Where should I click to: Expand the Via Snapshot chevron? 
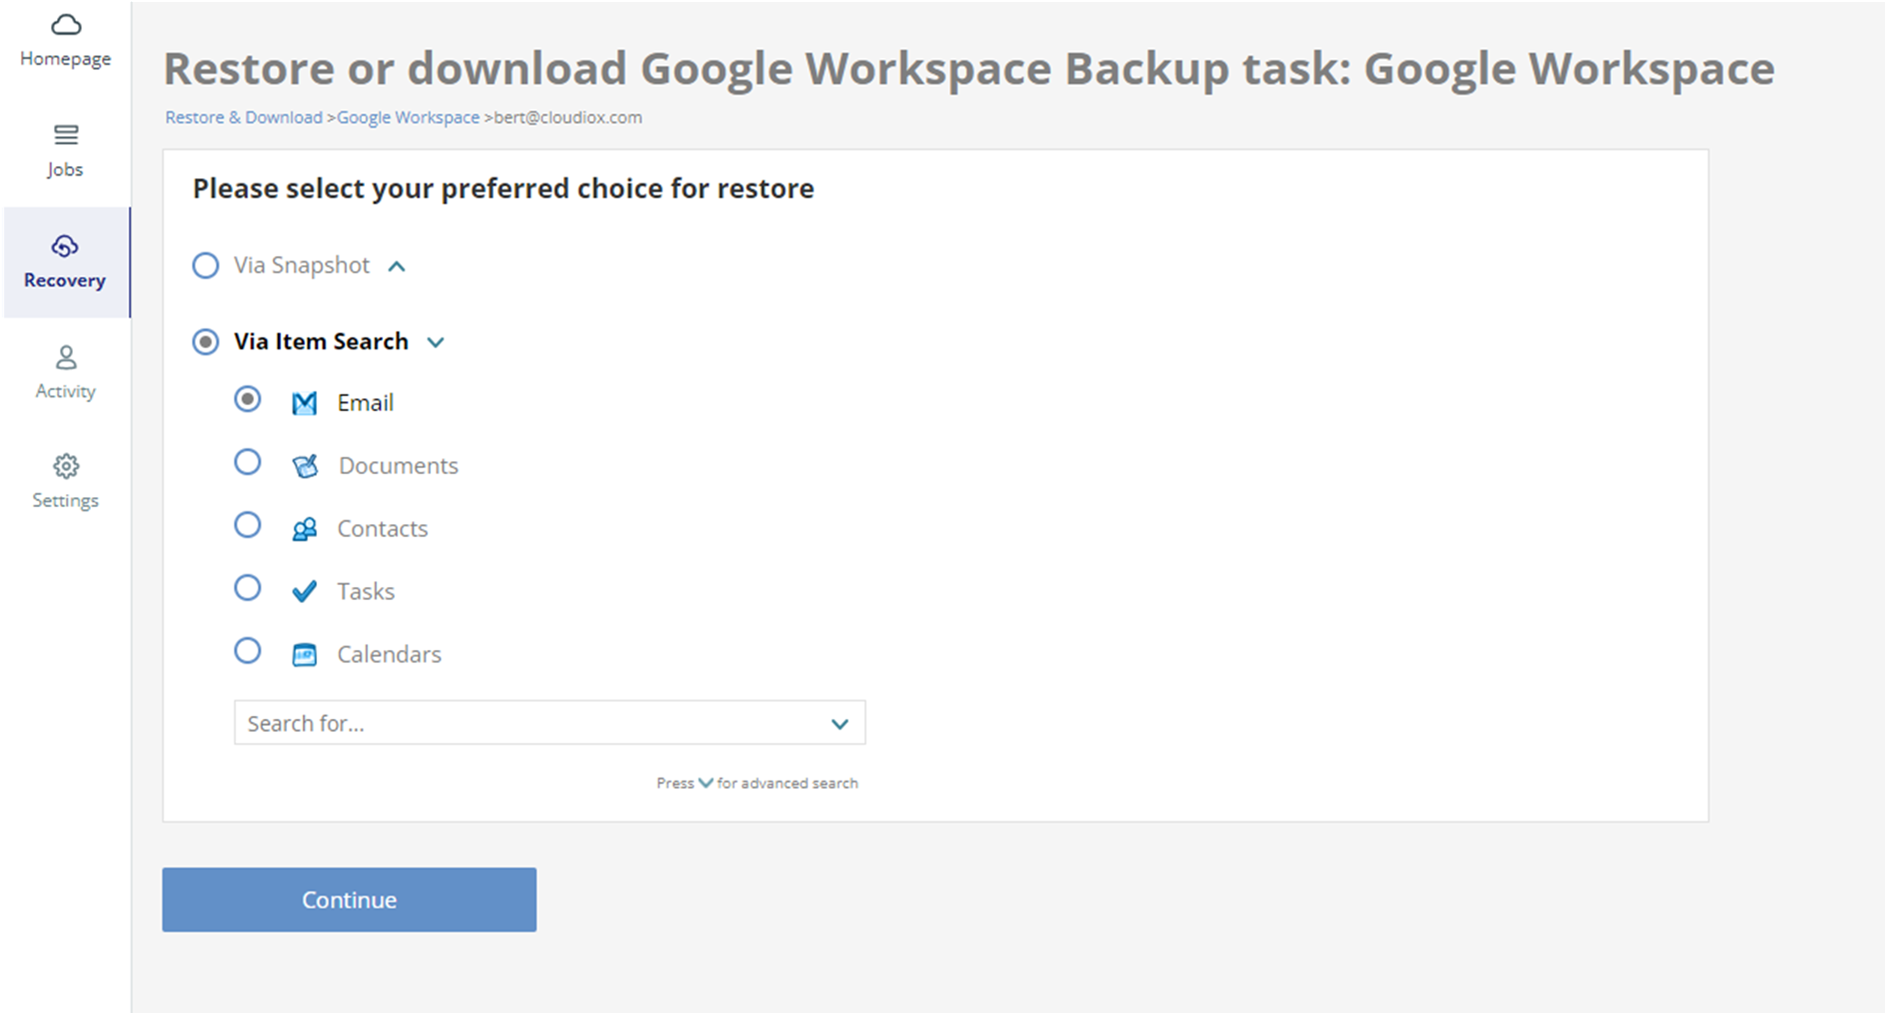coord(397,266)
